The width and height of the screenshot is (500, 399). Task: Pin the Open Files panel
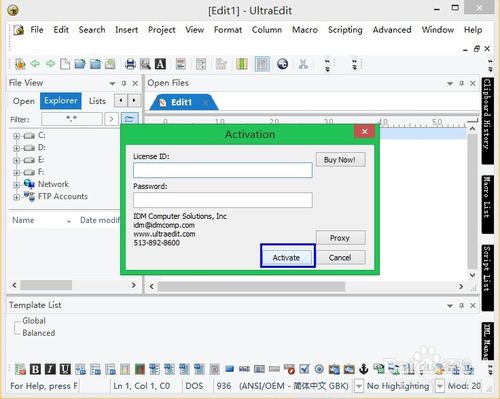tap(462, 83)
